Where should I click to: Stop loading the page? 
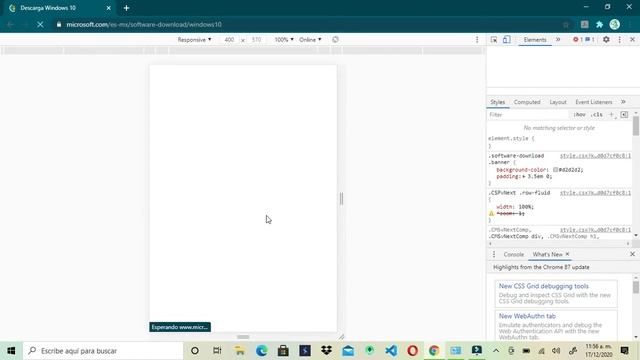(x=40, y=24)
